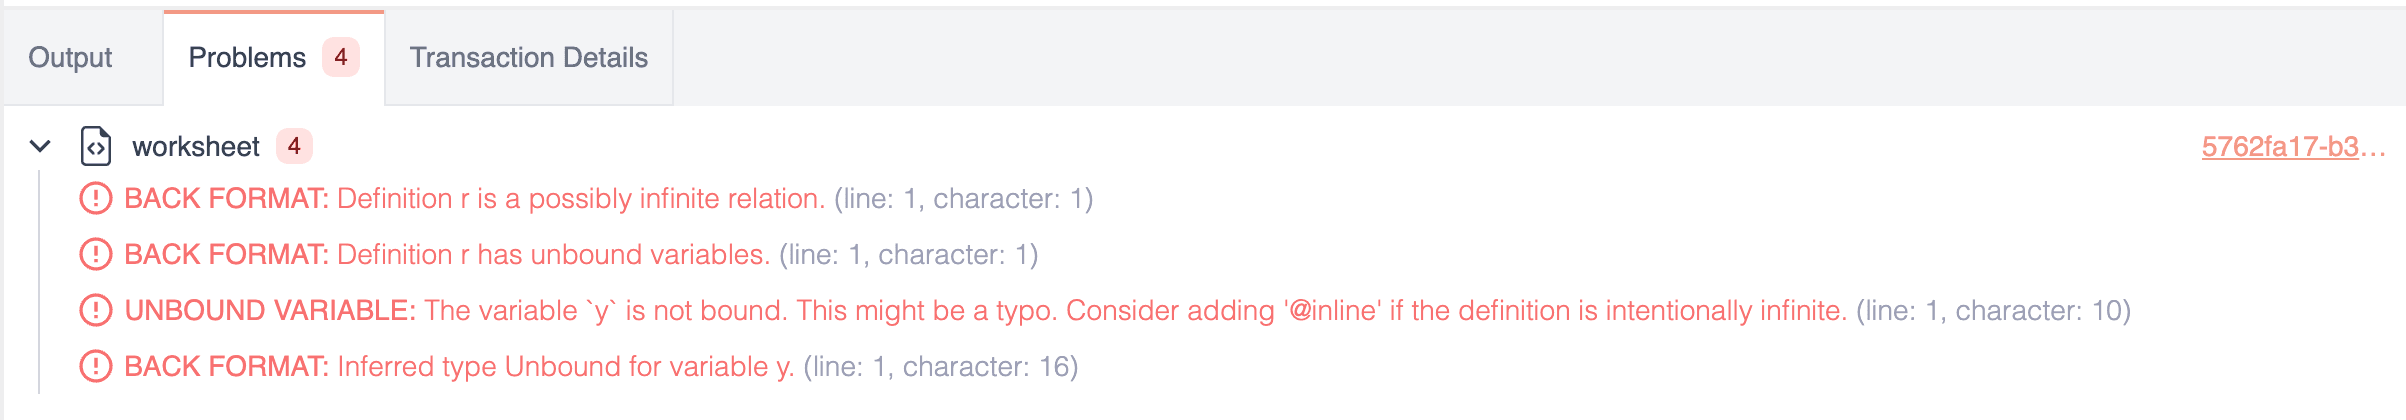Click error icon for unbound variables definition
This screenshot has height=420, width=2406.
(x=95, y=254)
